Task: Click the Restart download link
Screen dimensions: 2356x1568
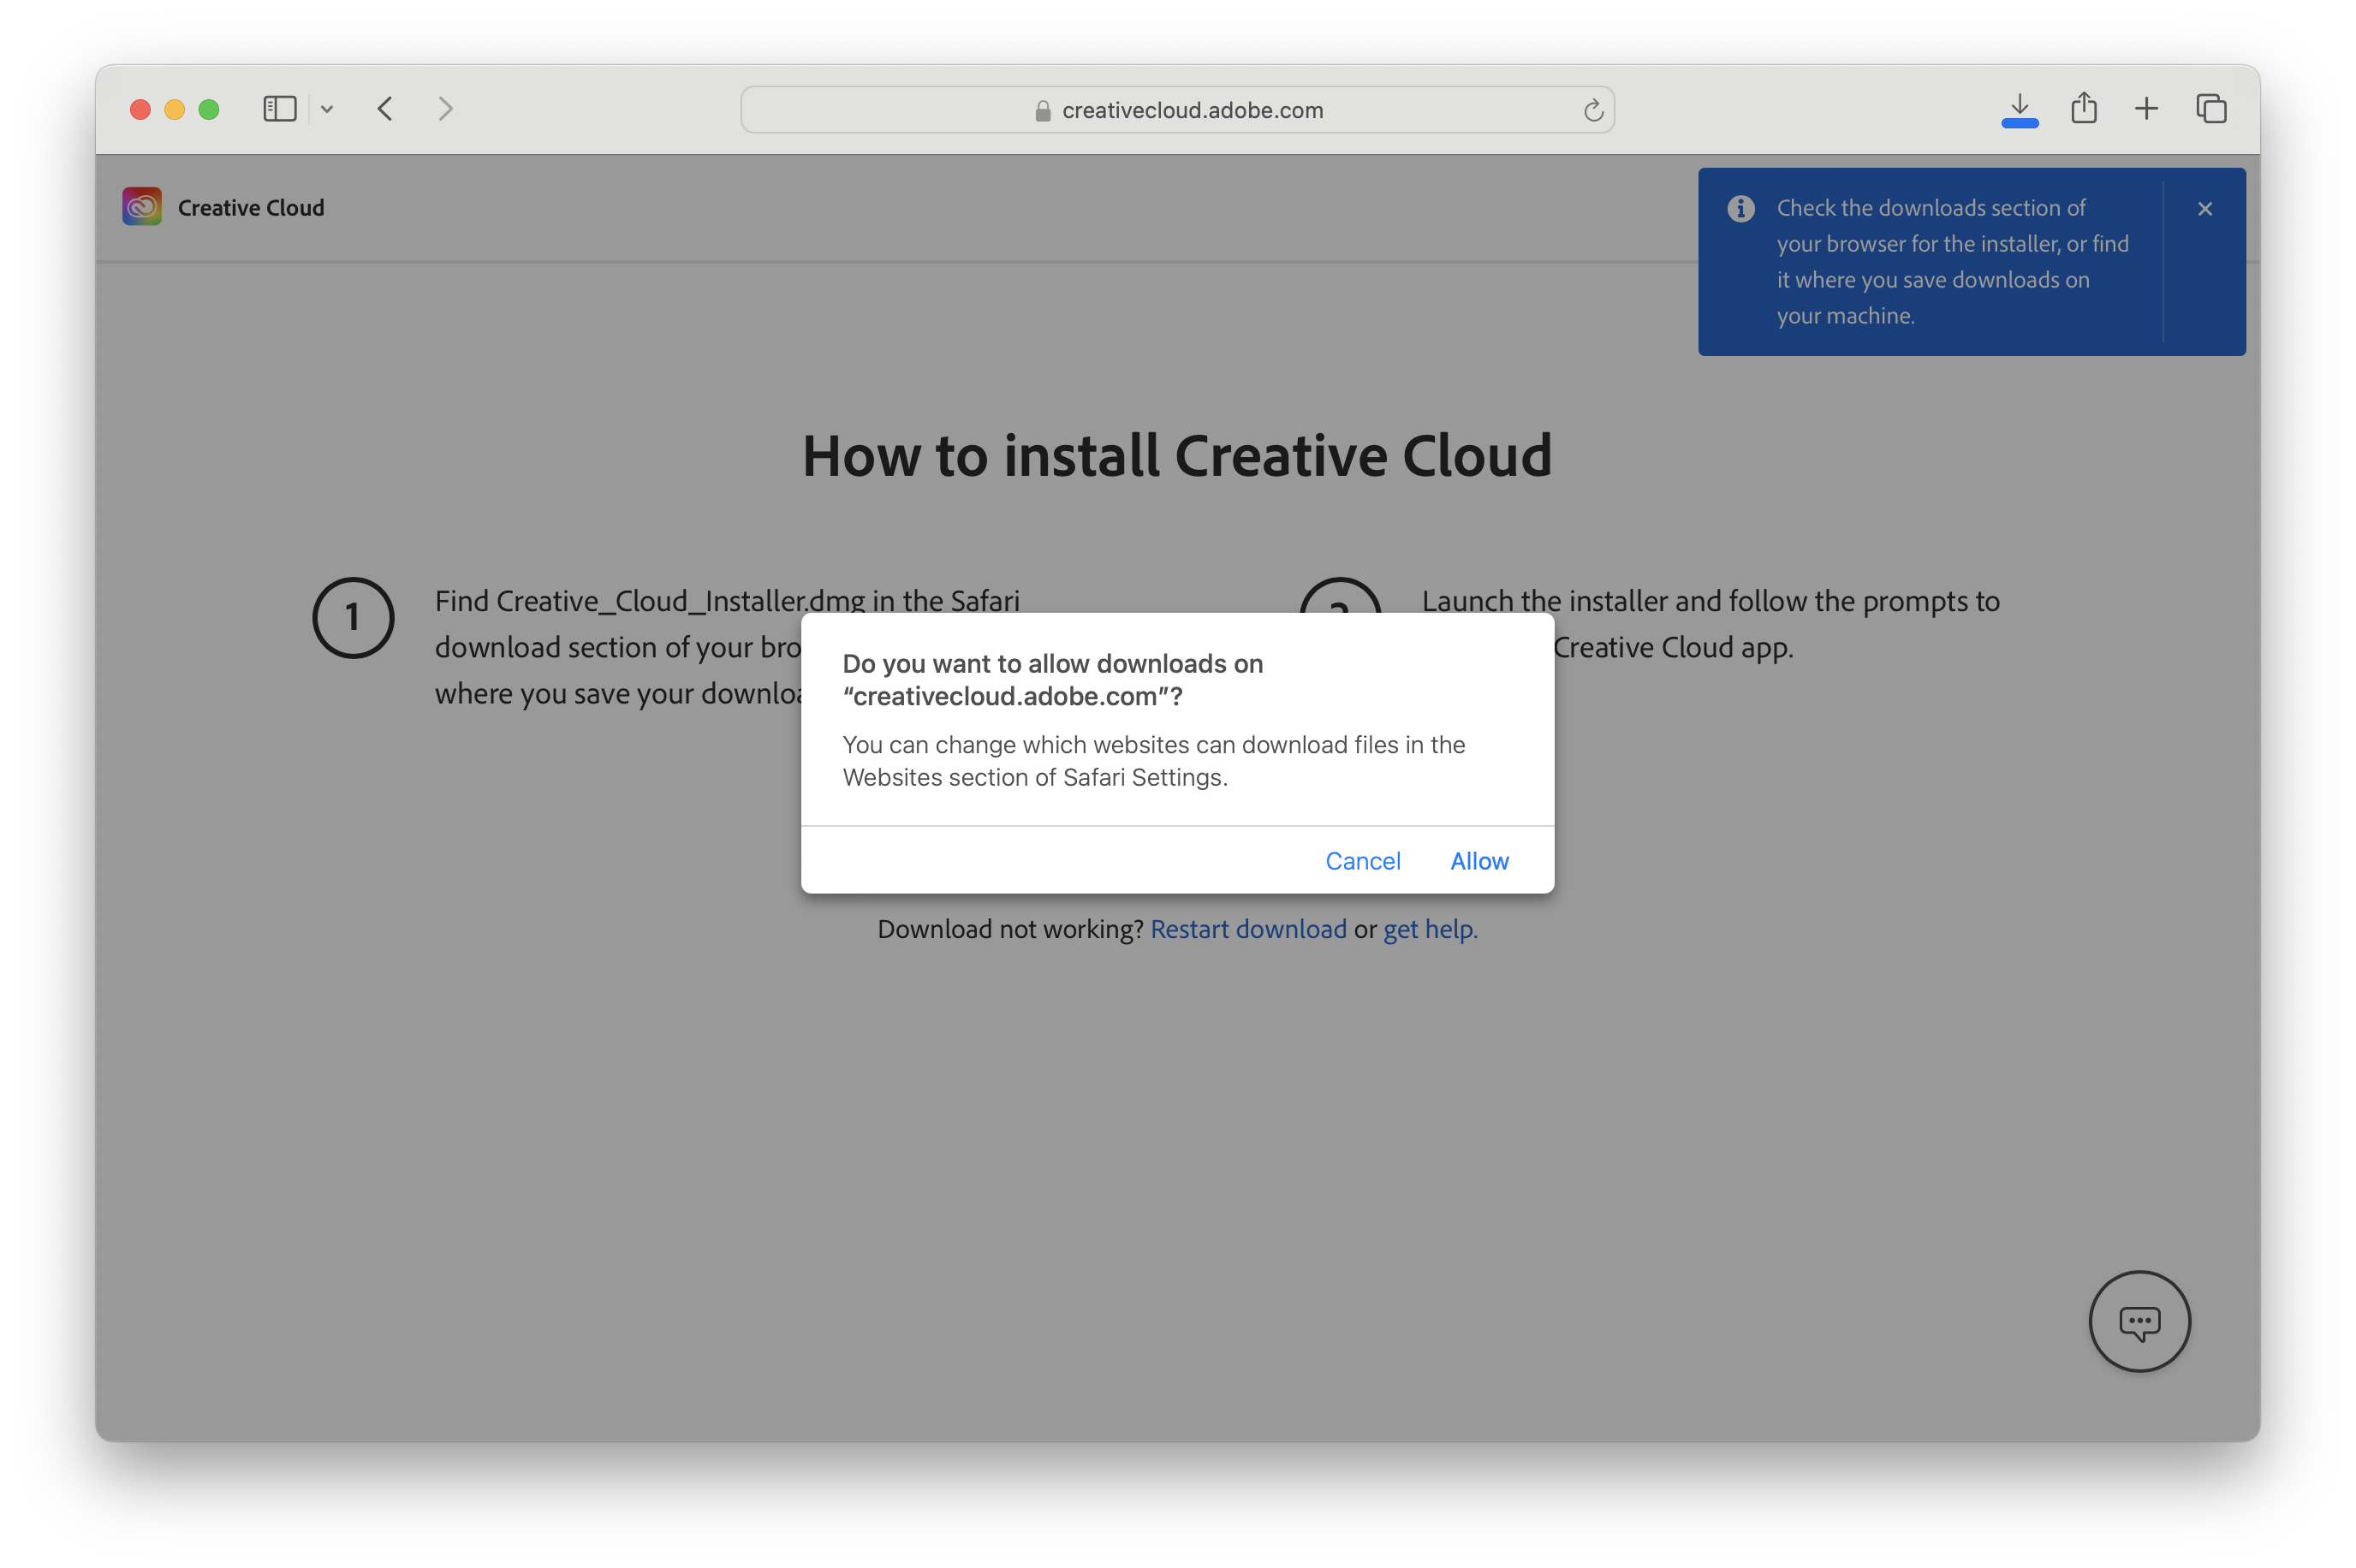Action: coord(1247,929)
